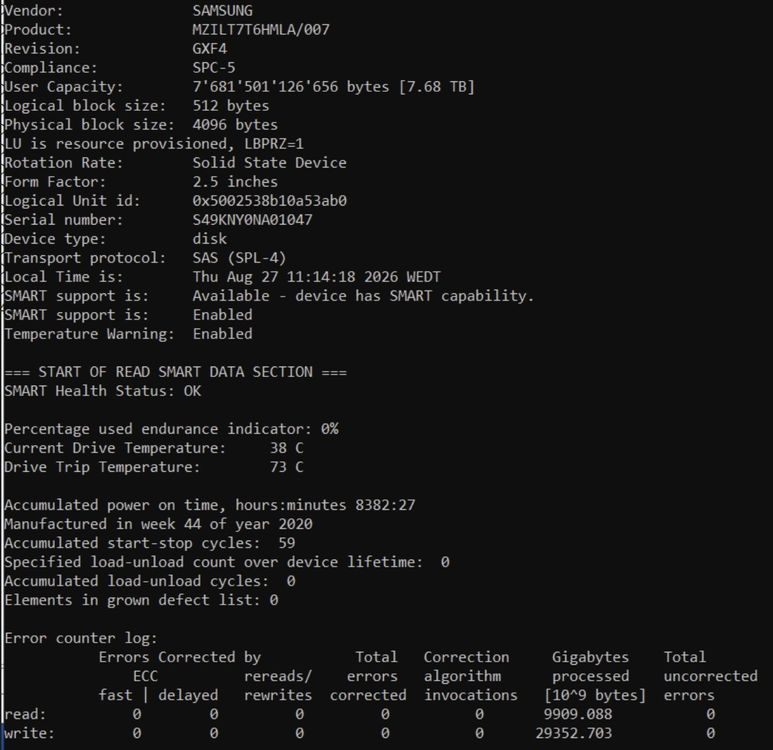Click the Error counter log heading
The image size is (773, 750).
point(81,638)
